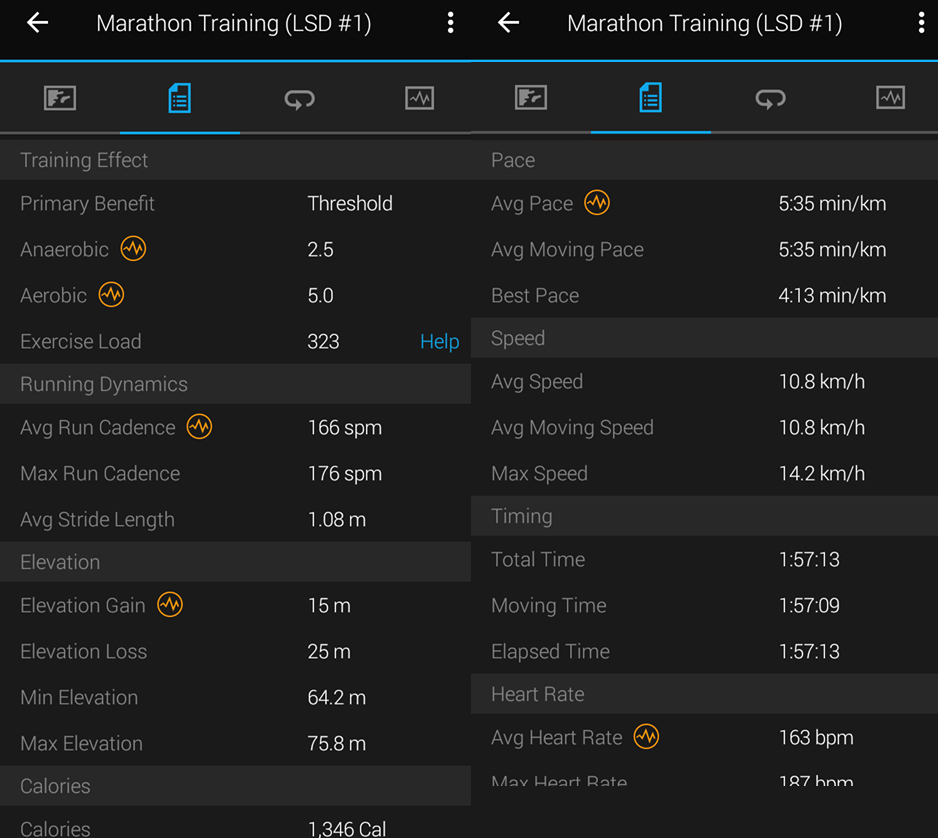Tap the chart icon beside Avg Pace

(597, 203)
